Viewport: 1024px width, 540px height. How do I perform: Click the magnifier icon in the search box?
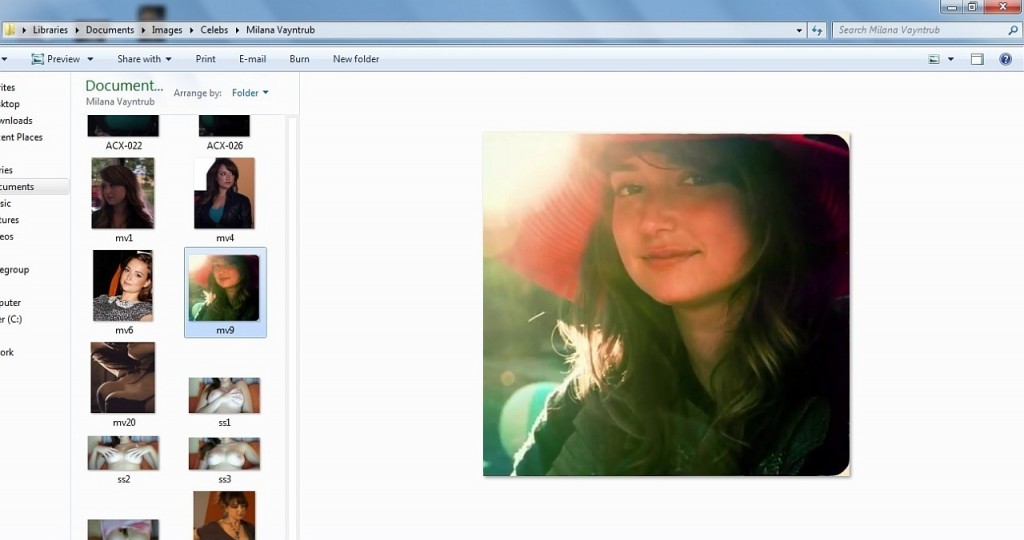(x=1012, y=30)
